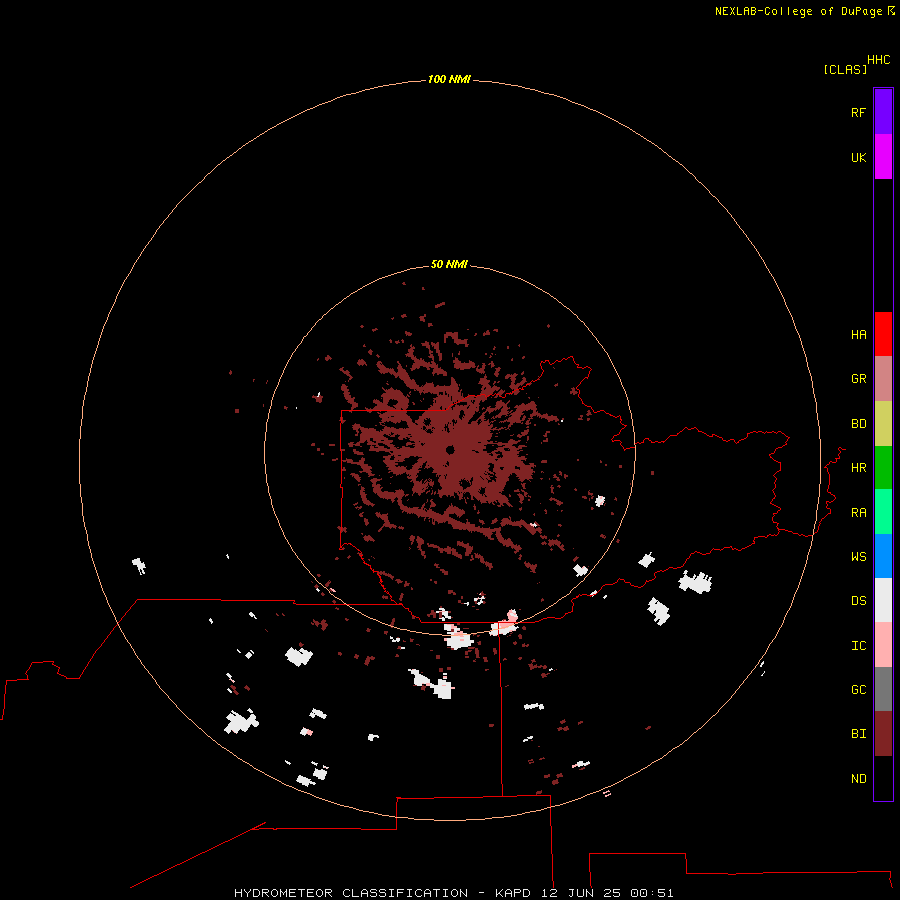Image resolution: width=900 pixels, height=900 pixels.
Task: Click the UK legend label
Action: (858, 157)
